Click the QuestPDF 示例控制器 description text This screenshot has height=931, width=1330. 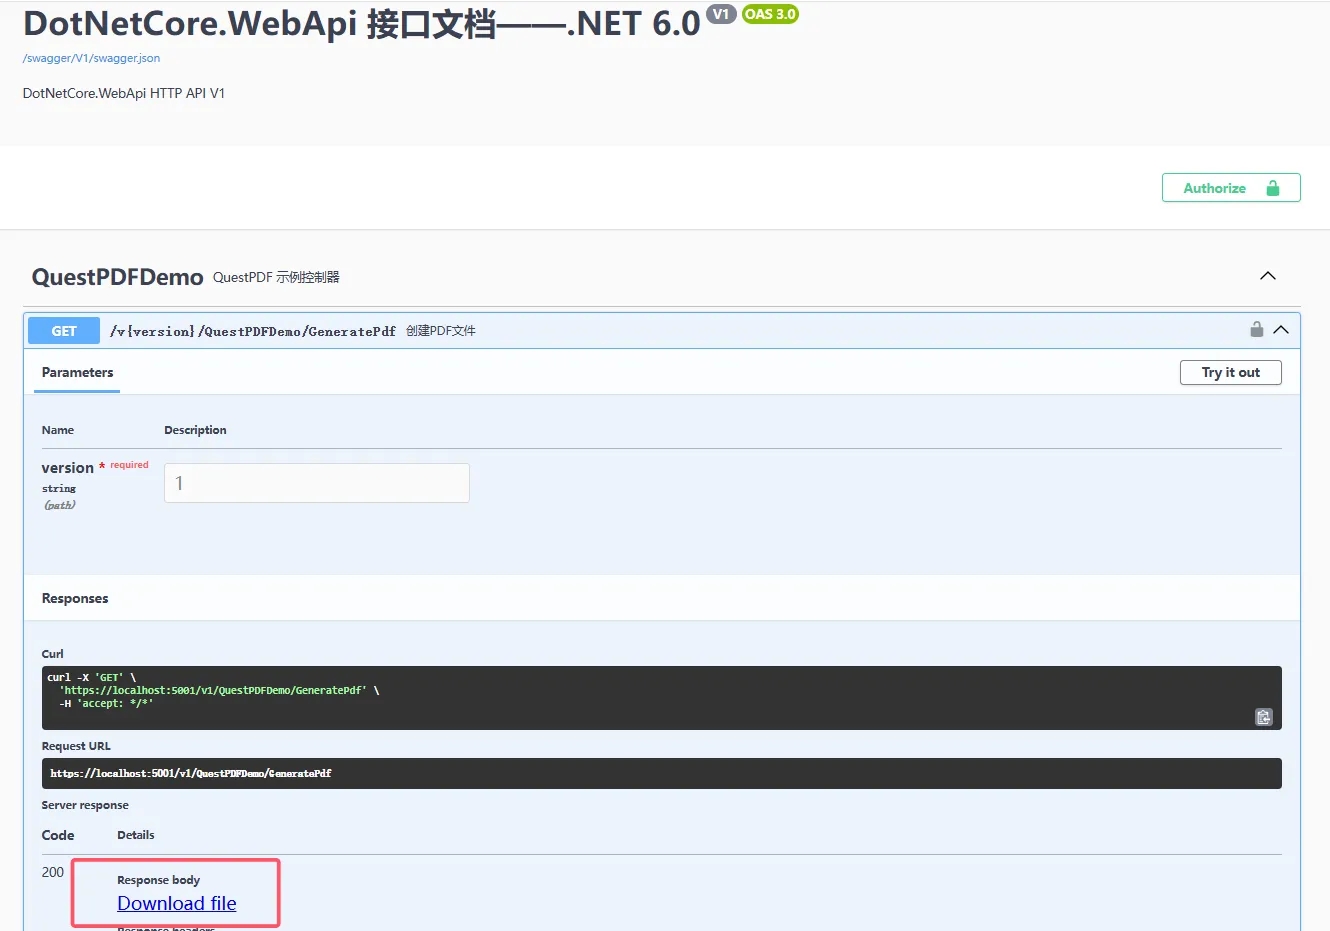[x=276, y=277]
